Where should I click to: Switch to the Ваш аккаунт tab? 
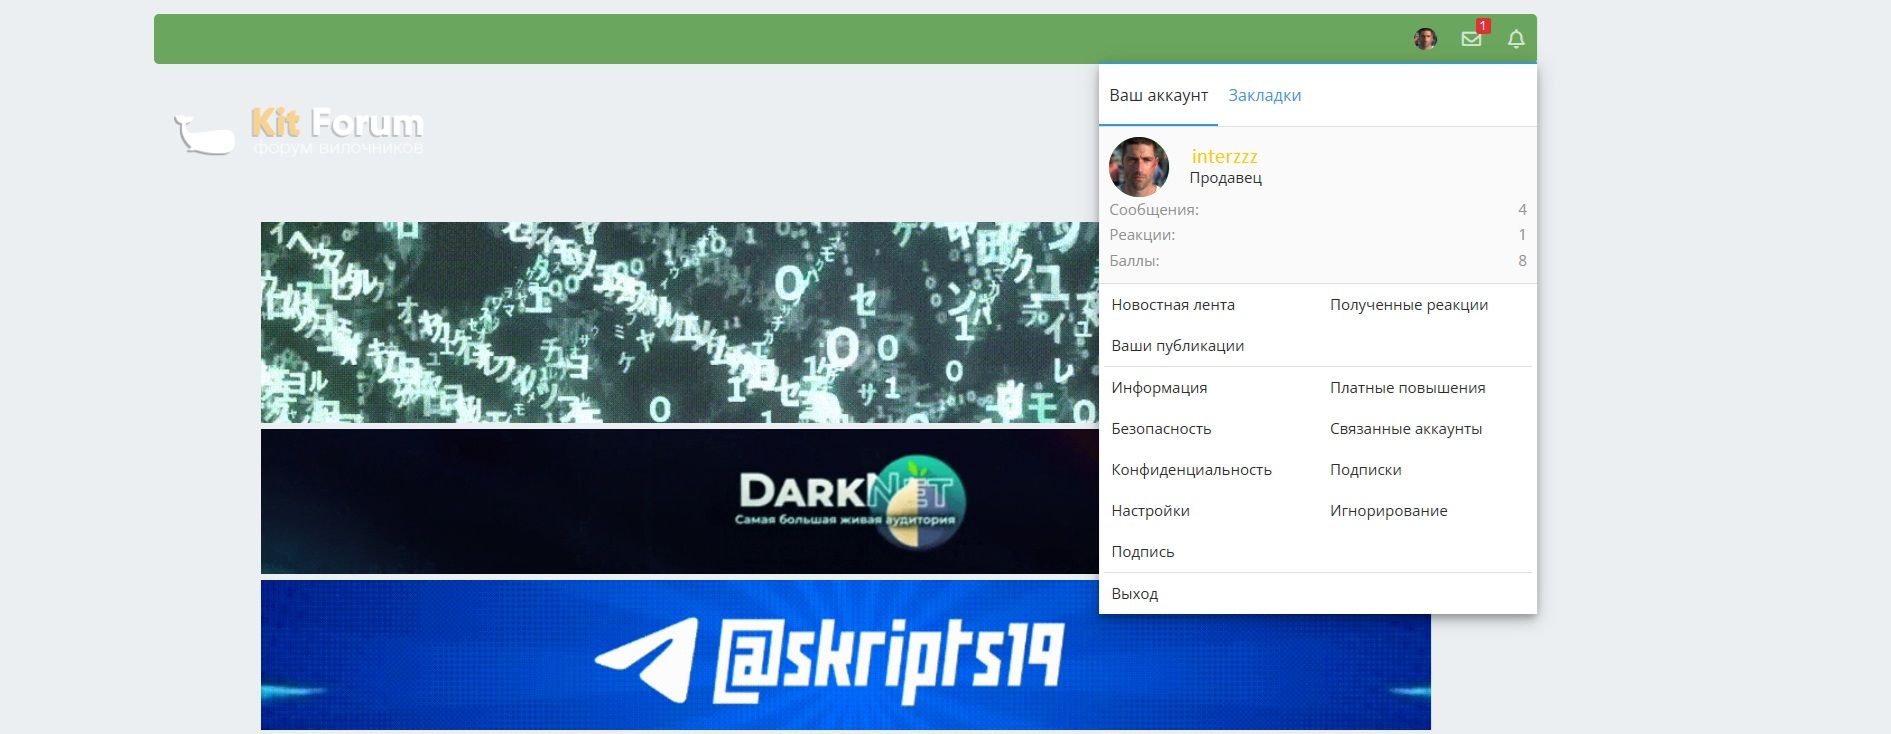1158,96
